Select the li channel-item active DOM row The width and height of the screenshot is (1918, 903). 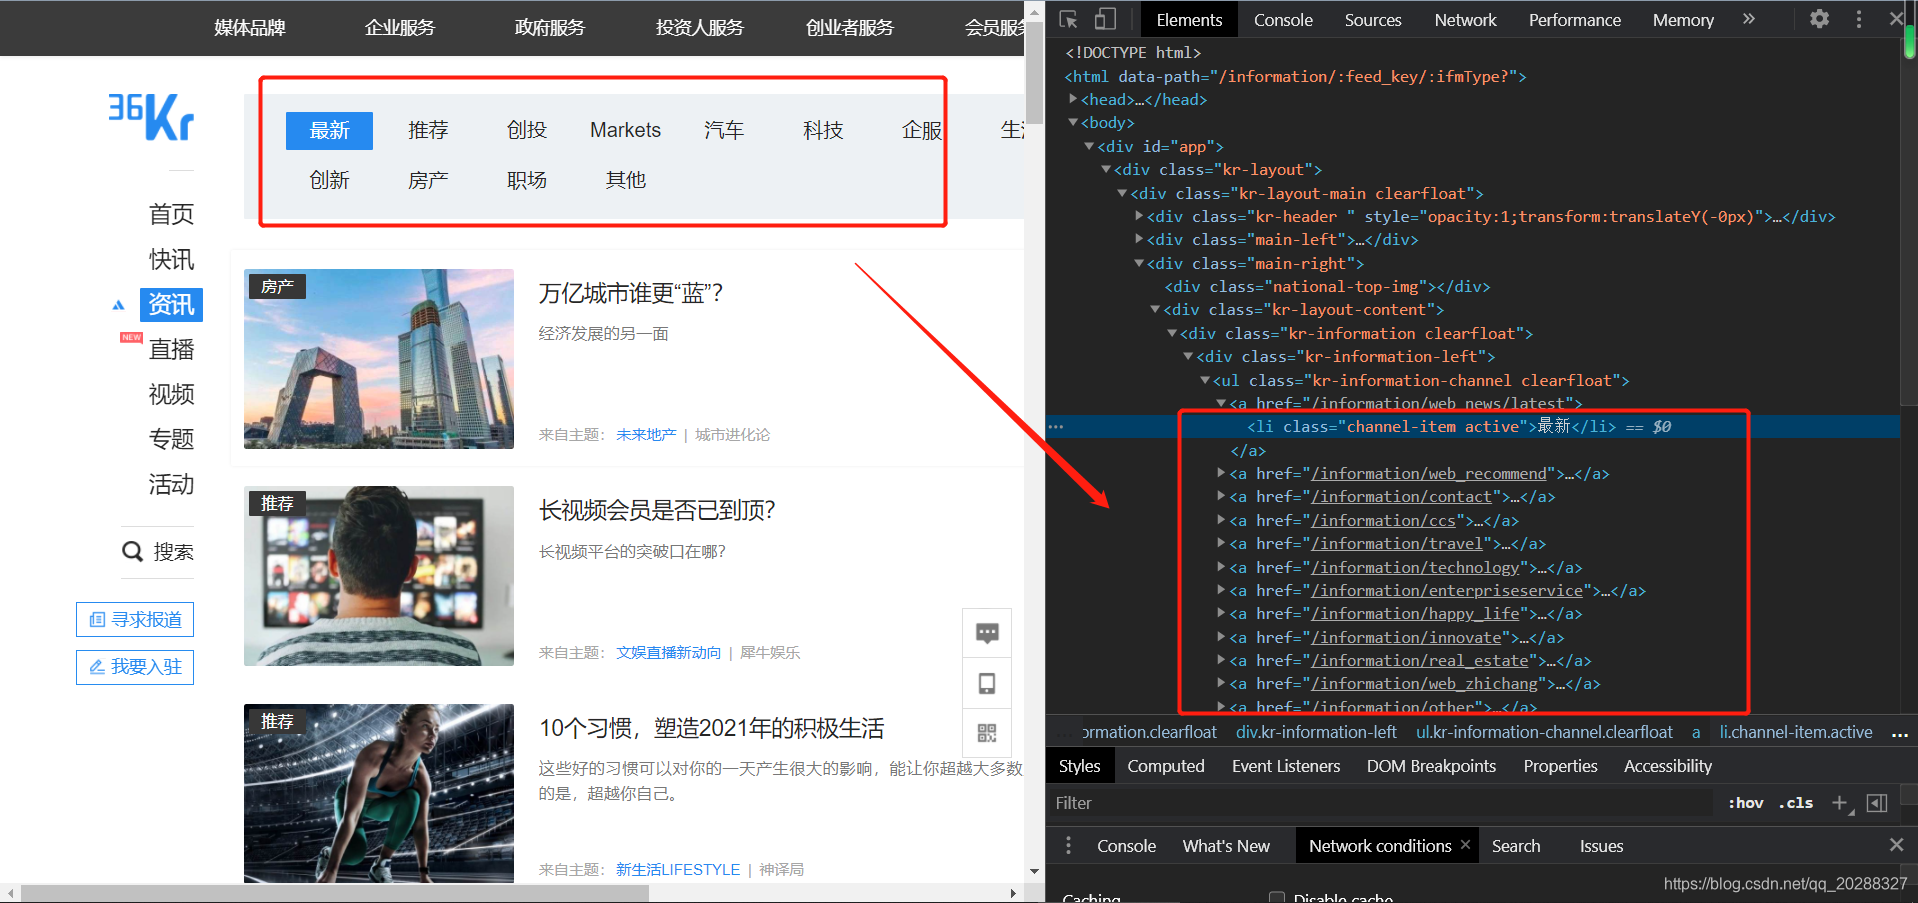[1473, 427]
